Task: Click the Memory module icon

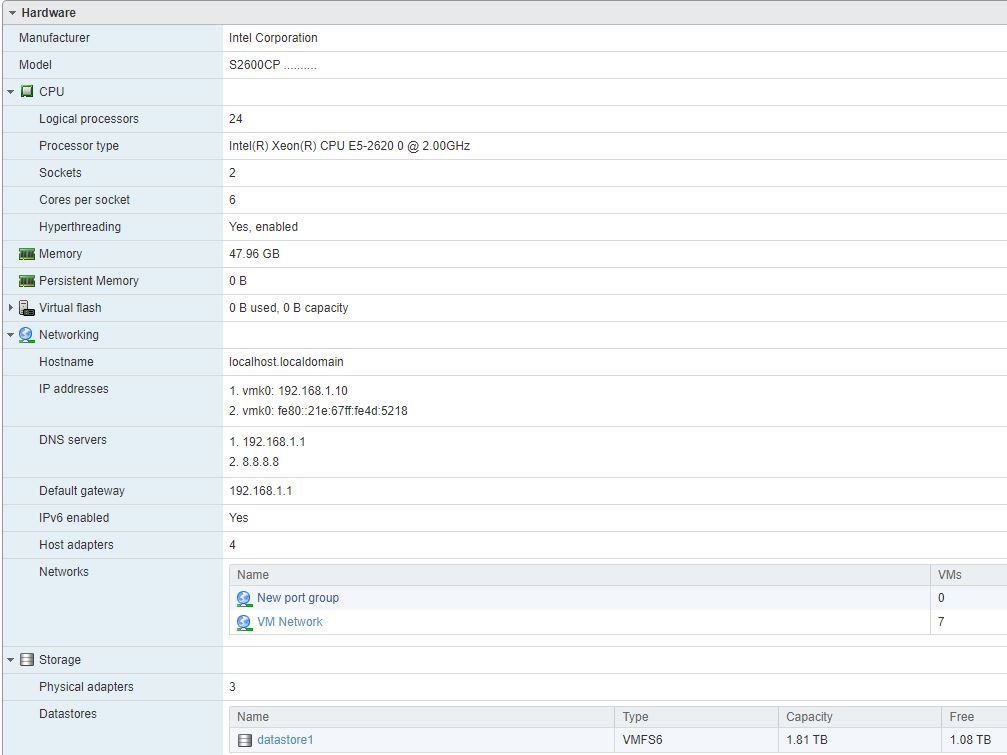Action: pos(27,254)
